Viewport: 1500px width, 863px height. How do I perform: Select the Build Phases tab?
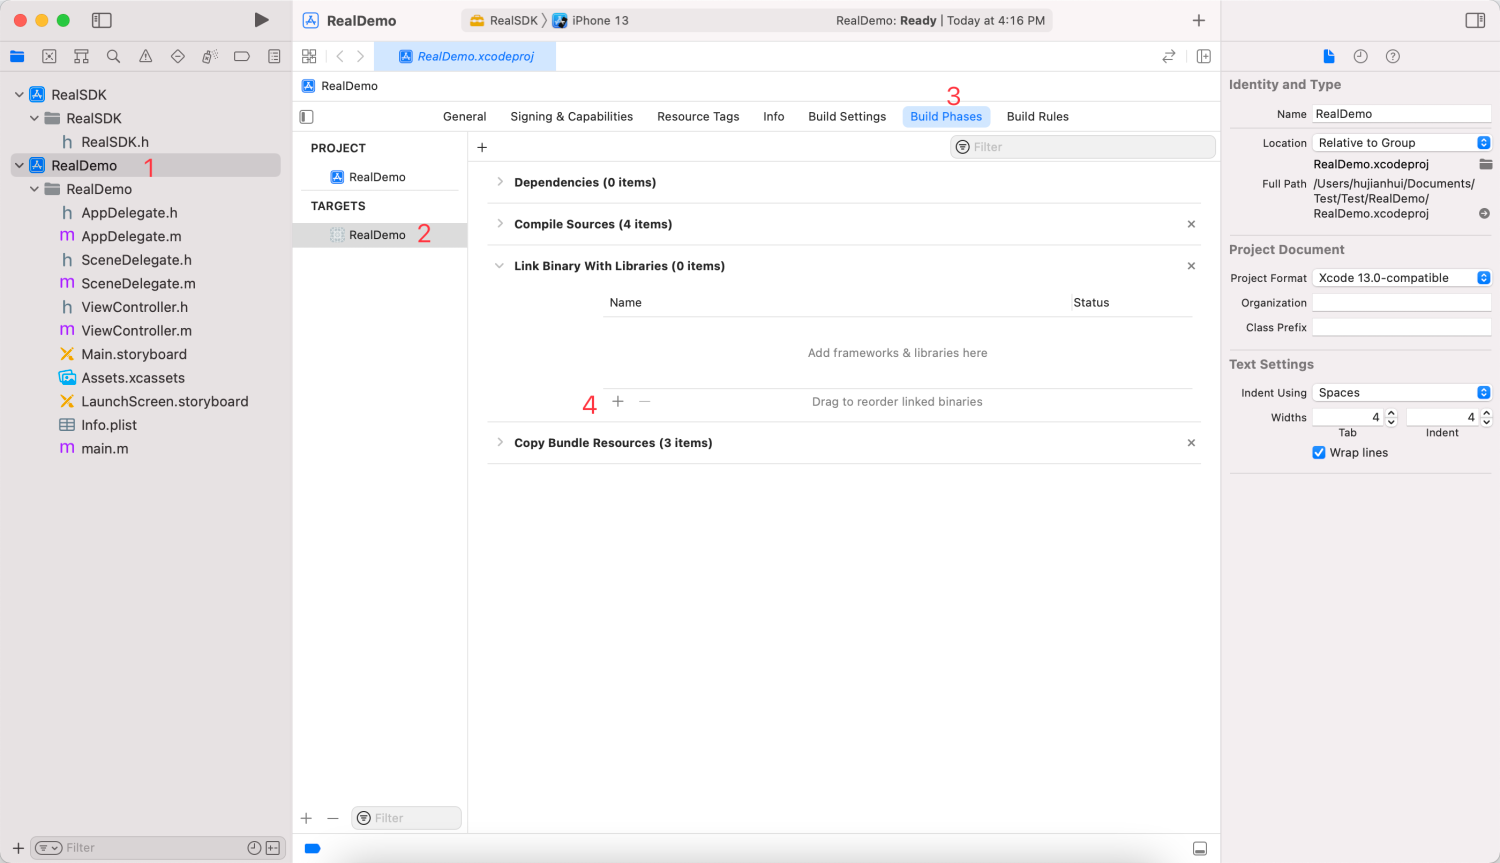tap(946, 117)
